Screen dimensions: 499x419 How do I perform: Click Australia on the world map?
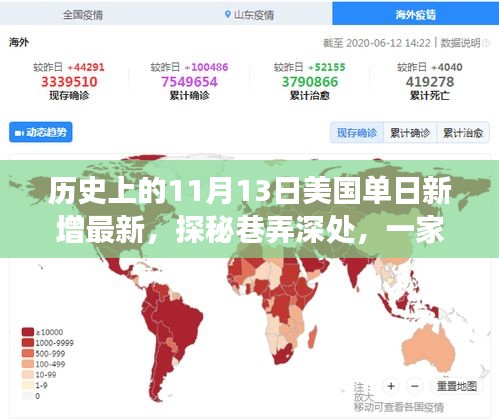pyautogui.click(x=429, y=347)
